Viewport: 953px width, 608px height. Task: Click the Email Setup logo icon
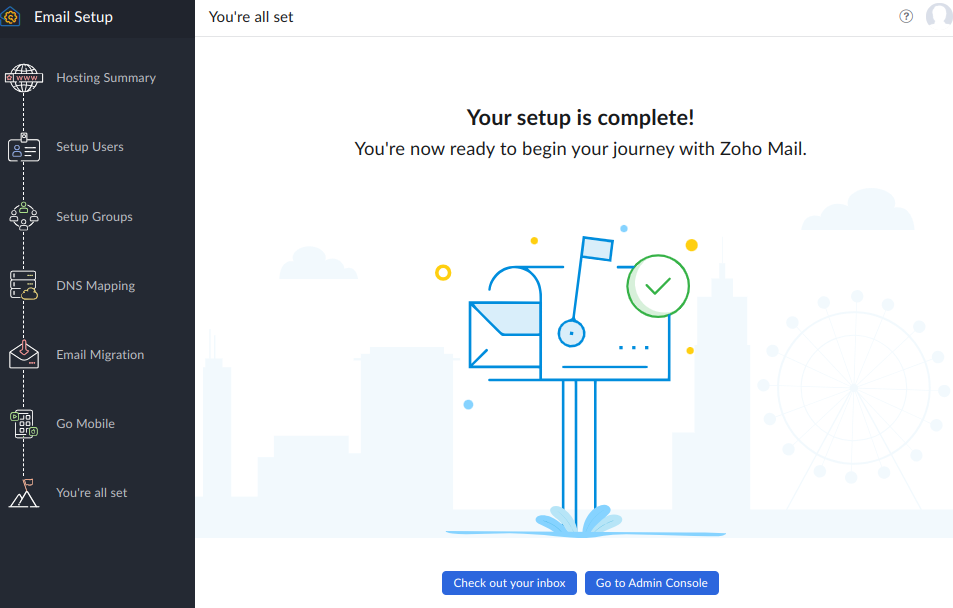coord(11,17)
